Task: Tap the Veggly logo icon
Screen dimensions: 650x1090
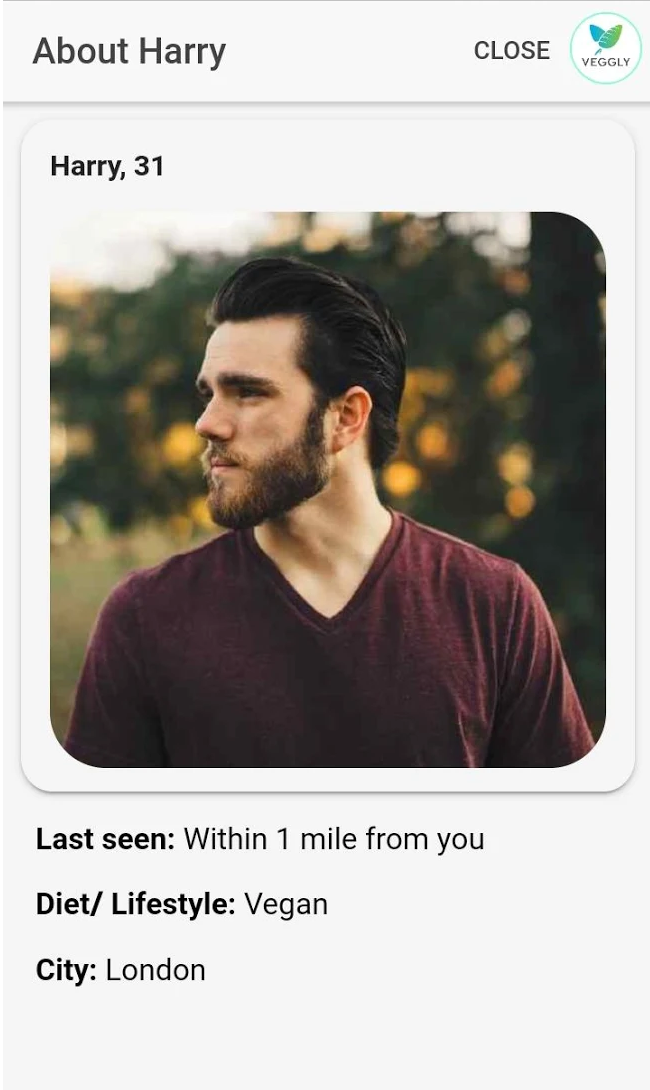Action: (x=605, y=48)
